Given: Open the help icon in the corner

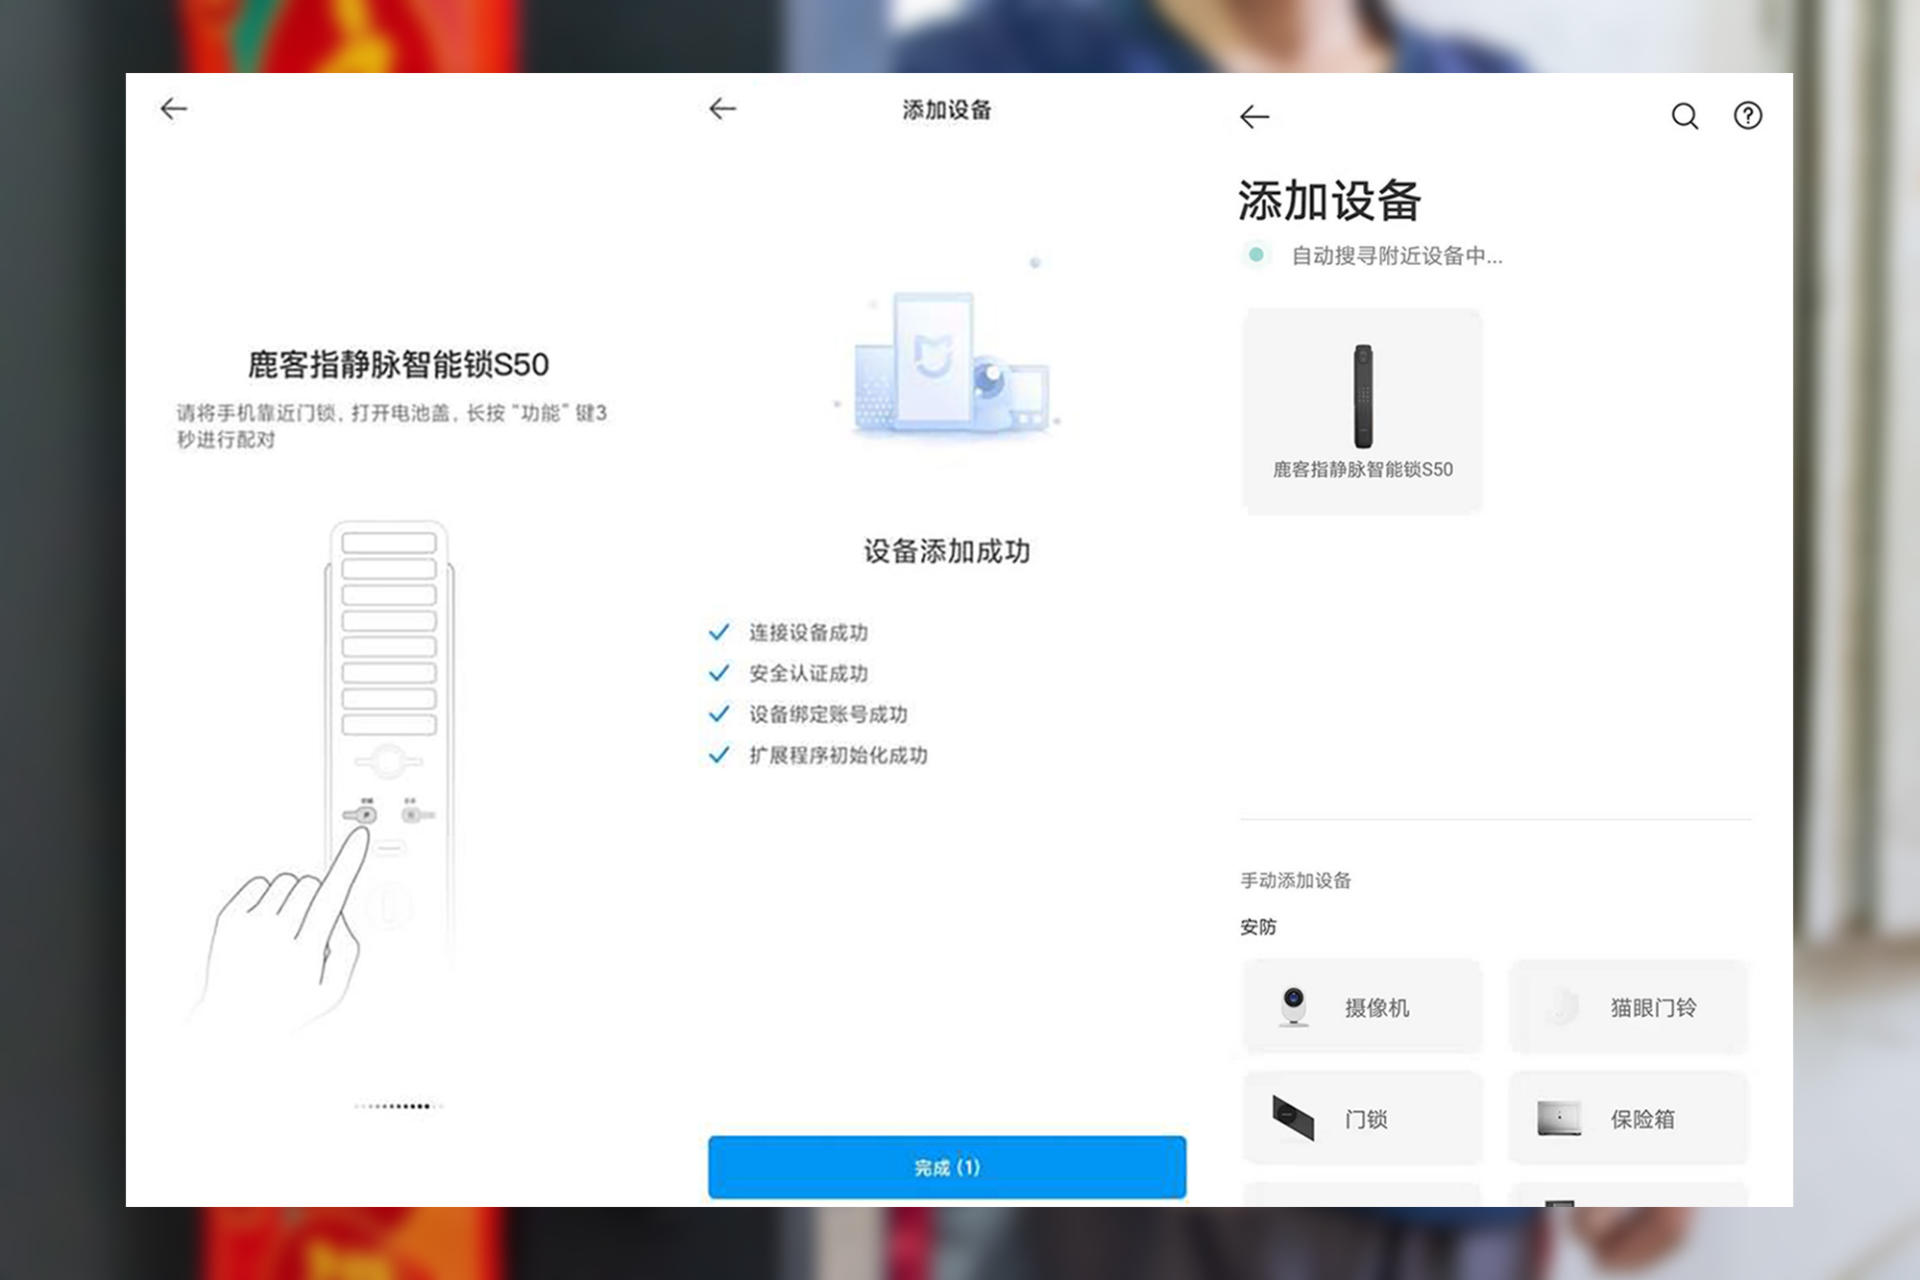Looking at the screenshot, I should pyautogui.click(x=1748, y=116).
